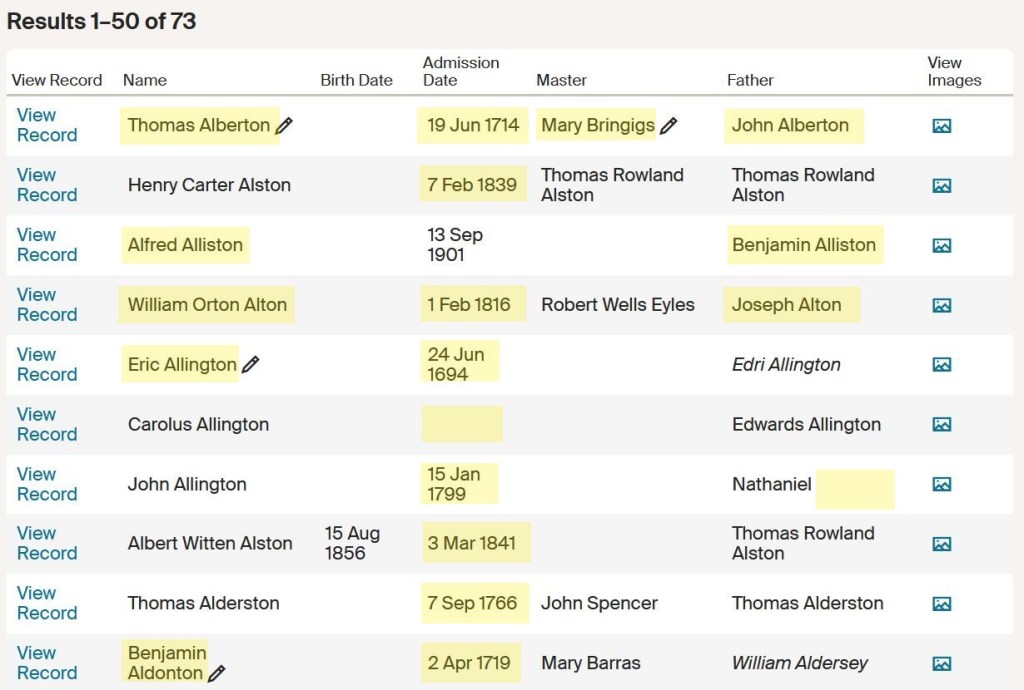Screen dimensions: 1024x690
Task: Edit Eric Allington name with pencil icon
Action: click(x=250, y=365)
